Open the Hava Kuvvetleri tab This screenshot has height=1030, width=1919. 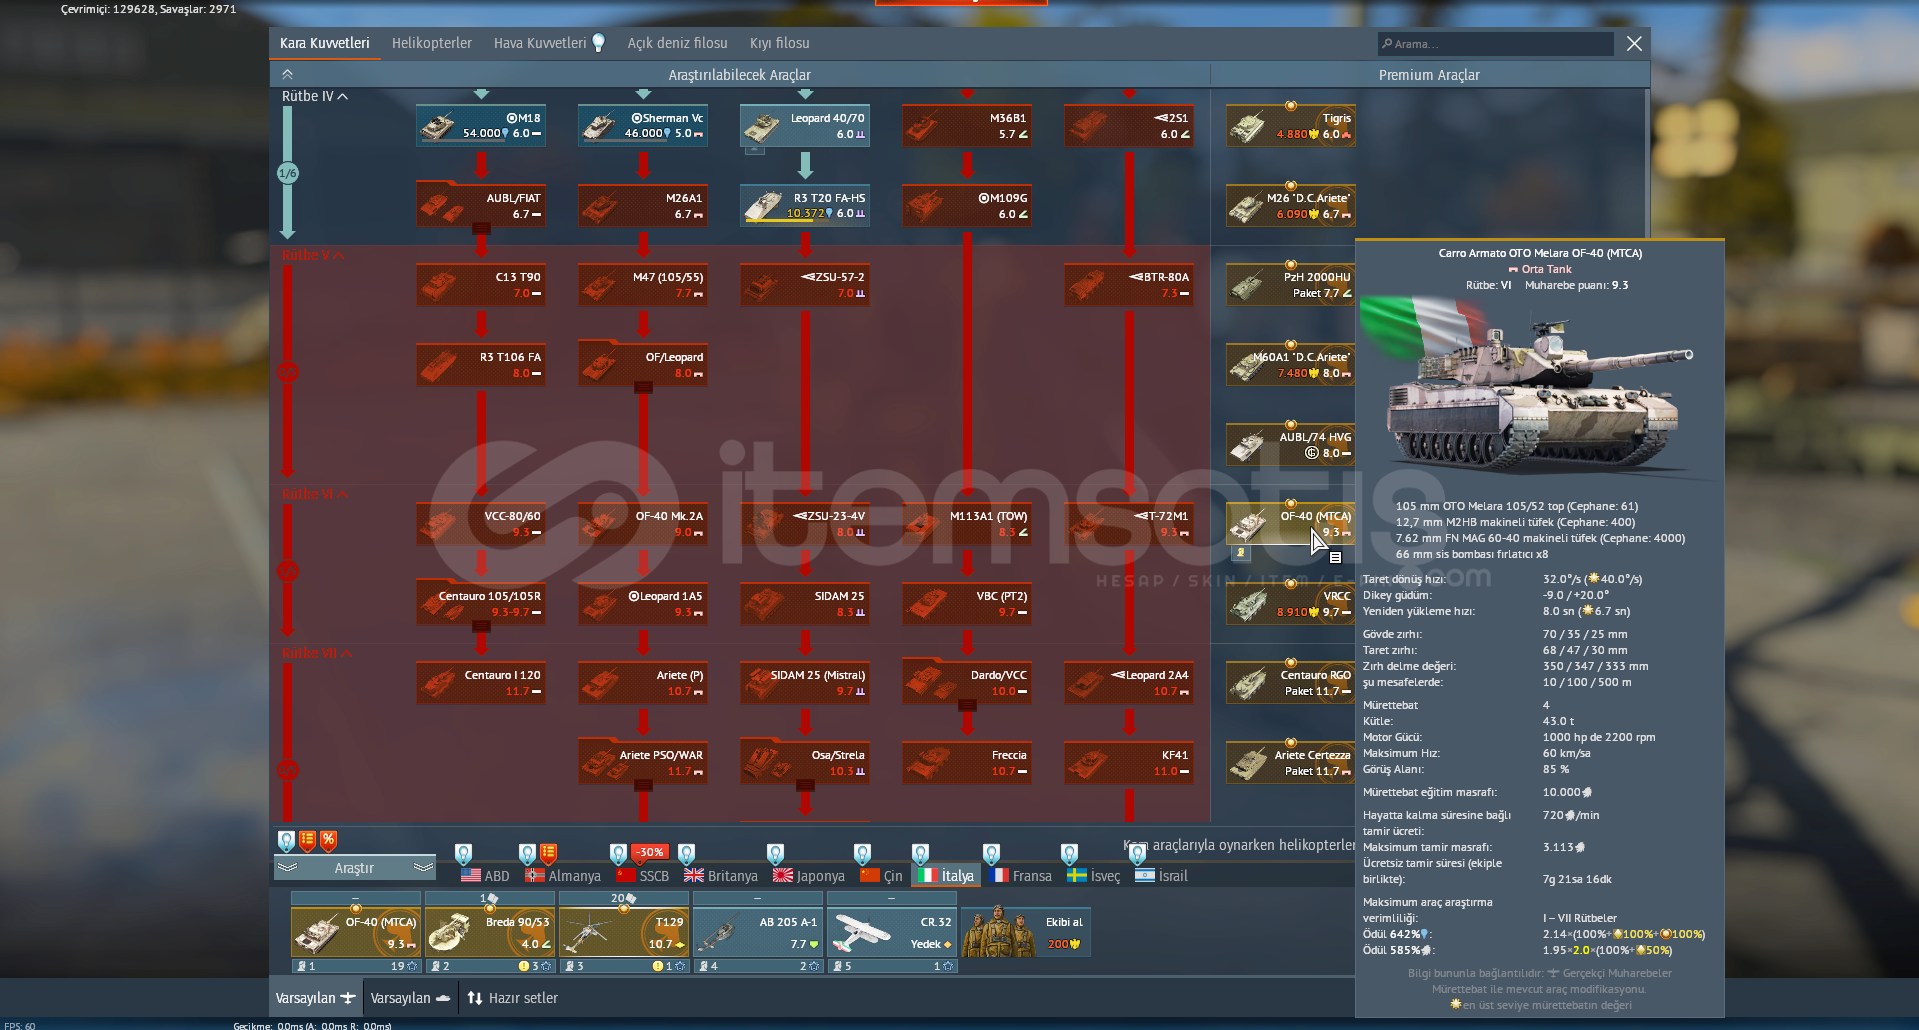[549, 43]
